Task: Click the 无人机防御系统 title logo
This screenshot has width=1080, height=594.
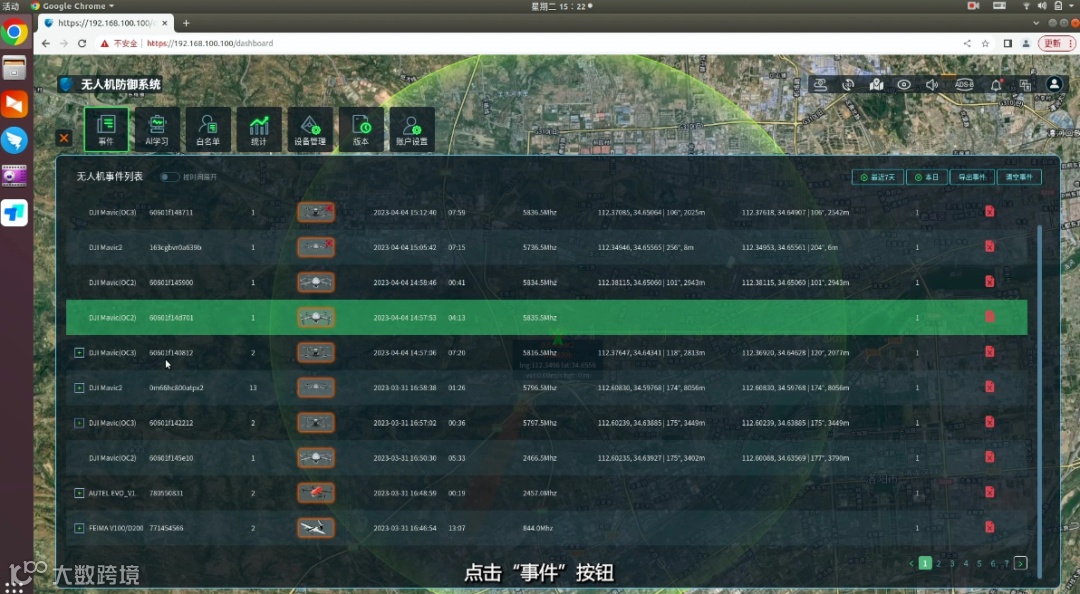Action: [111, 85]
